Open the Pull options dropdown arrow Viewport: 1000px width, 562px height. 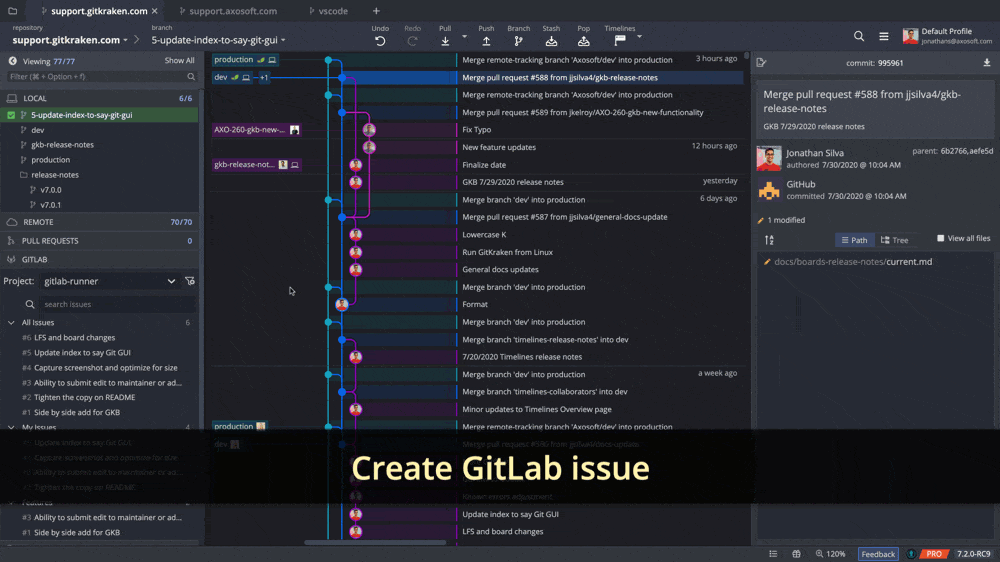tap(464, 37)
